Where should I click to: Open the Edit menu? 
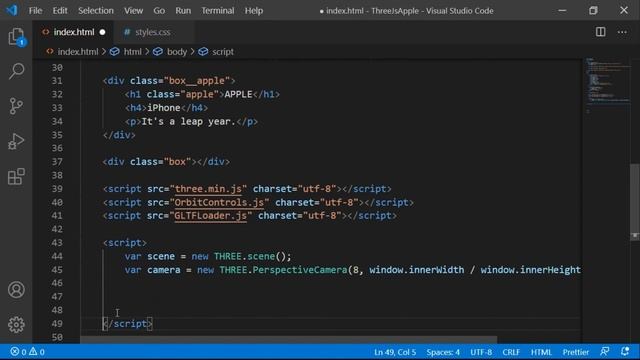click(x=60, y=11)
